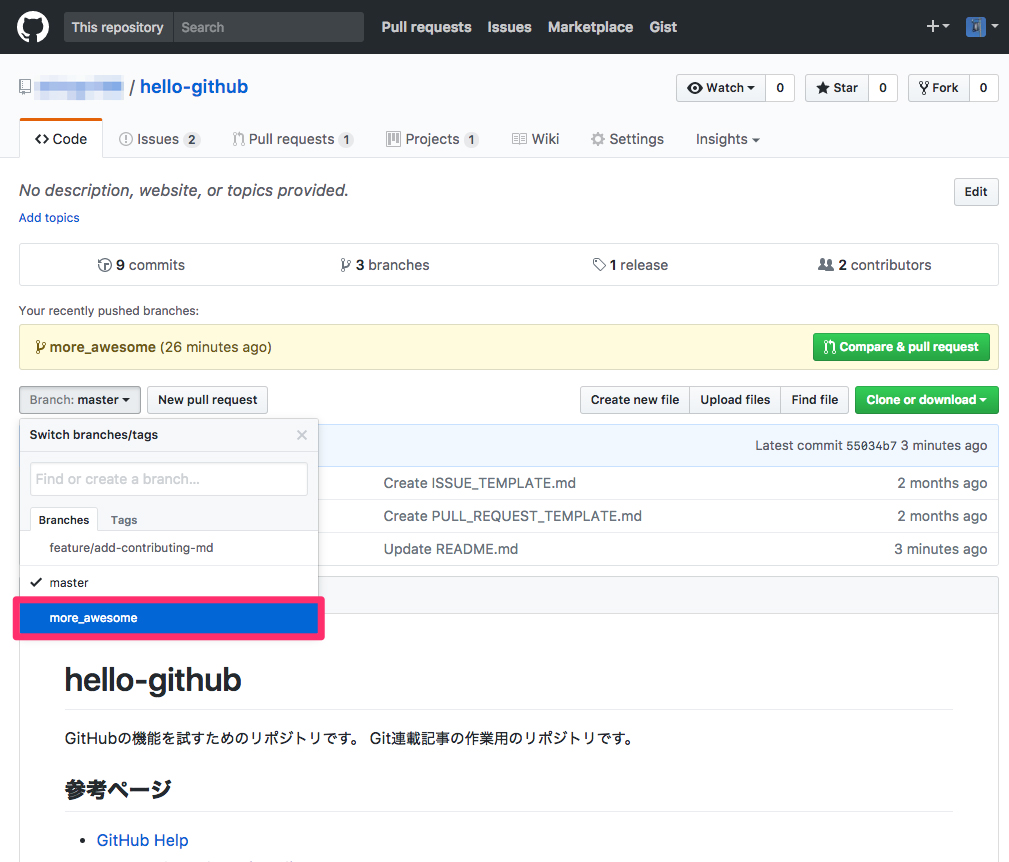
Task: Switch to the Tags tab in the branch switcher
Action: 123,519
